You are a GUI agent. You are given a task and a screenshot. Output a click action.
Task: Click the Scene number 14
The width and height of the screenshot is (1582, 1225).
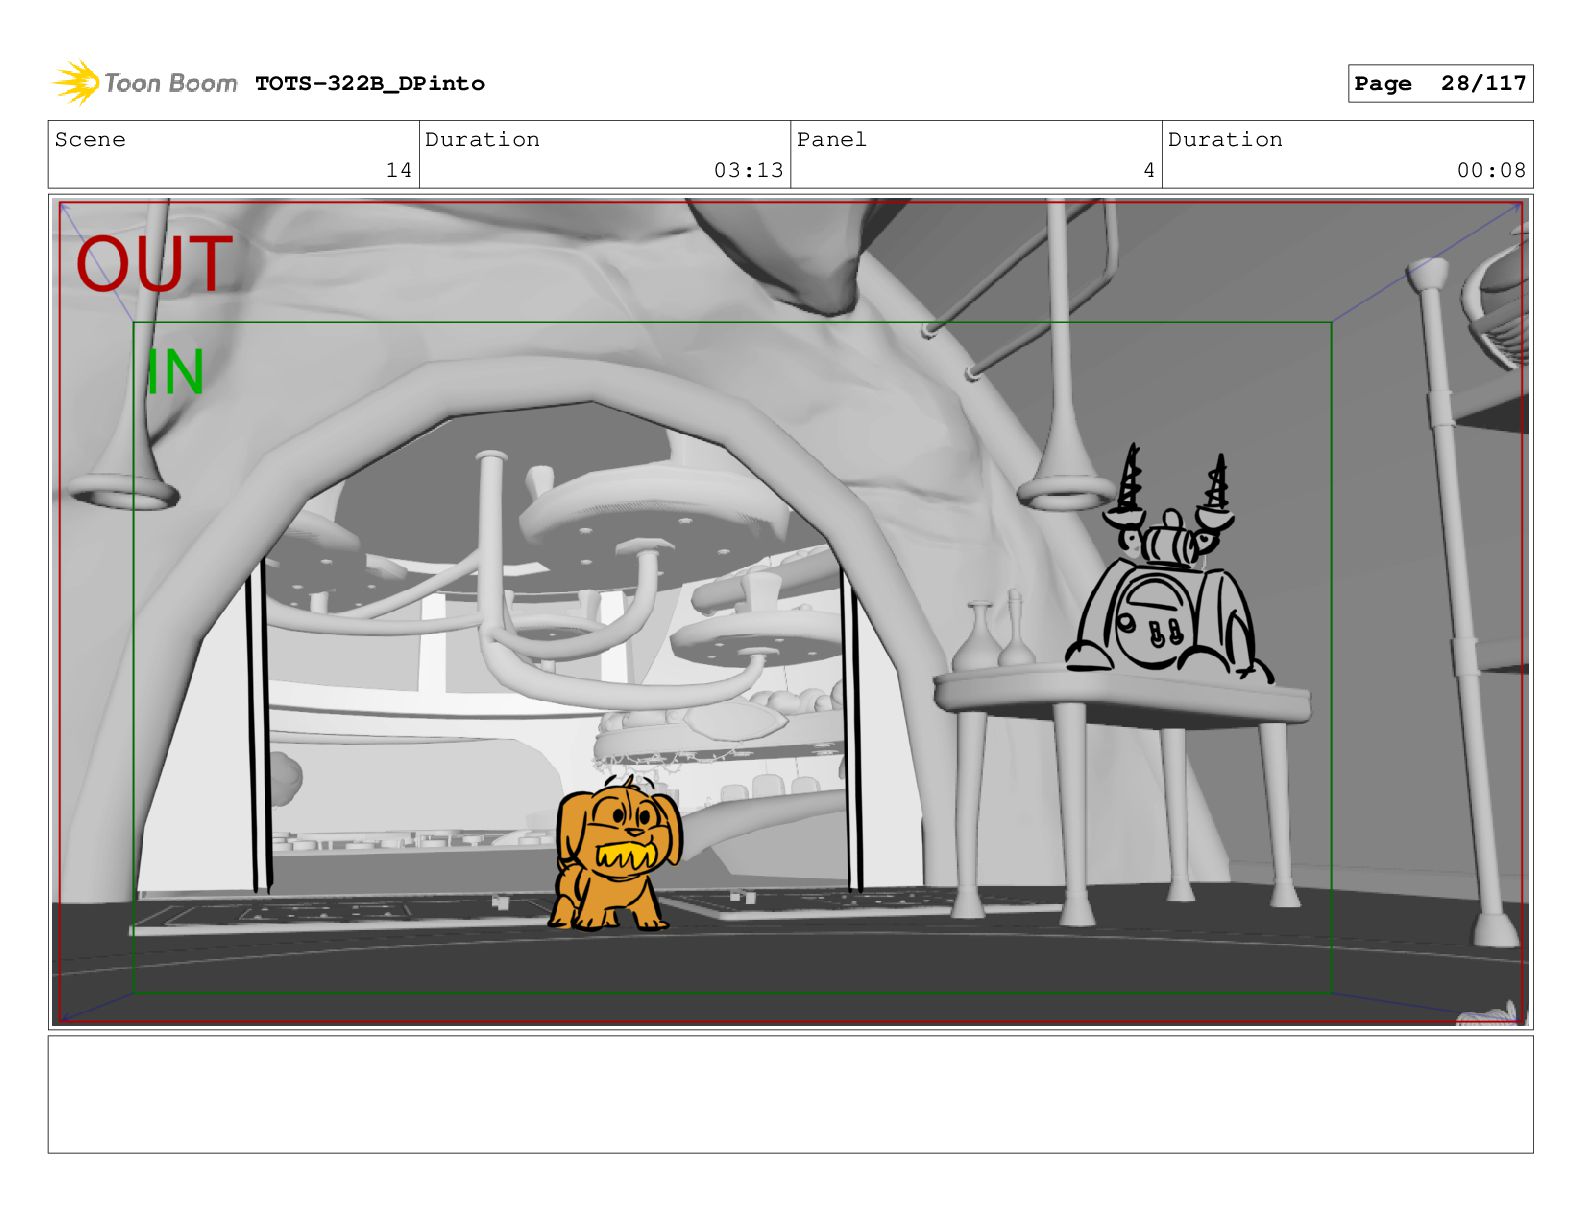tap(399, 170)
